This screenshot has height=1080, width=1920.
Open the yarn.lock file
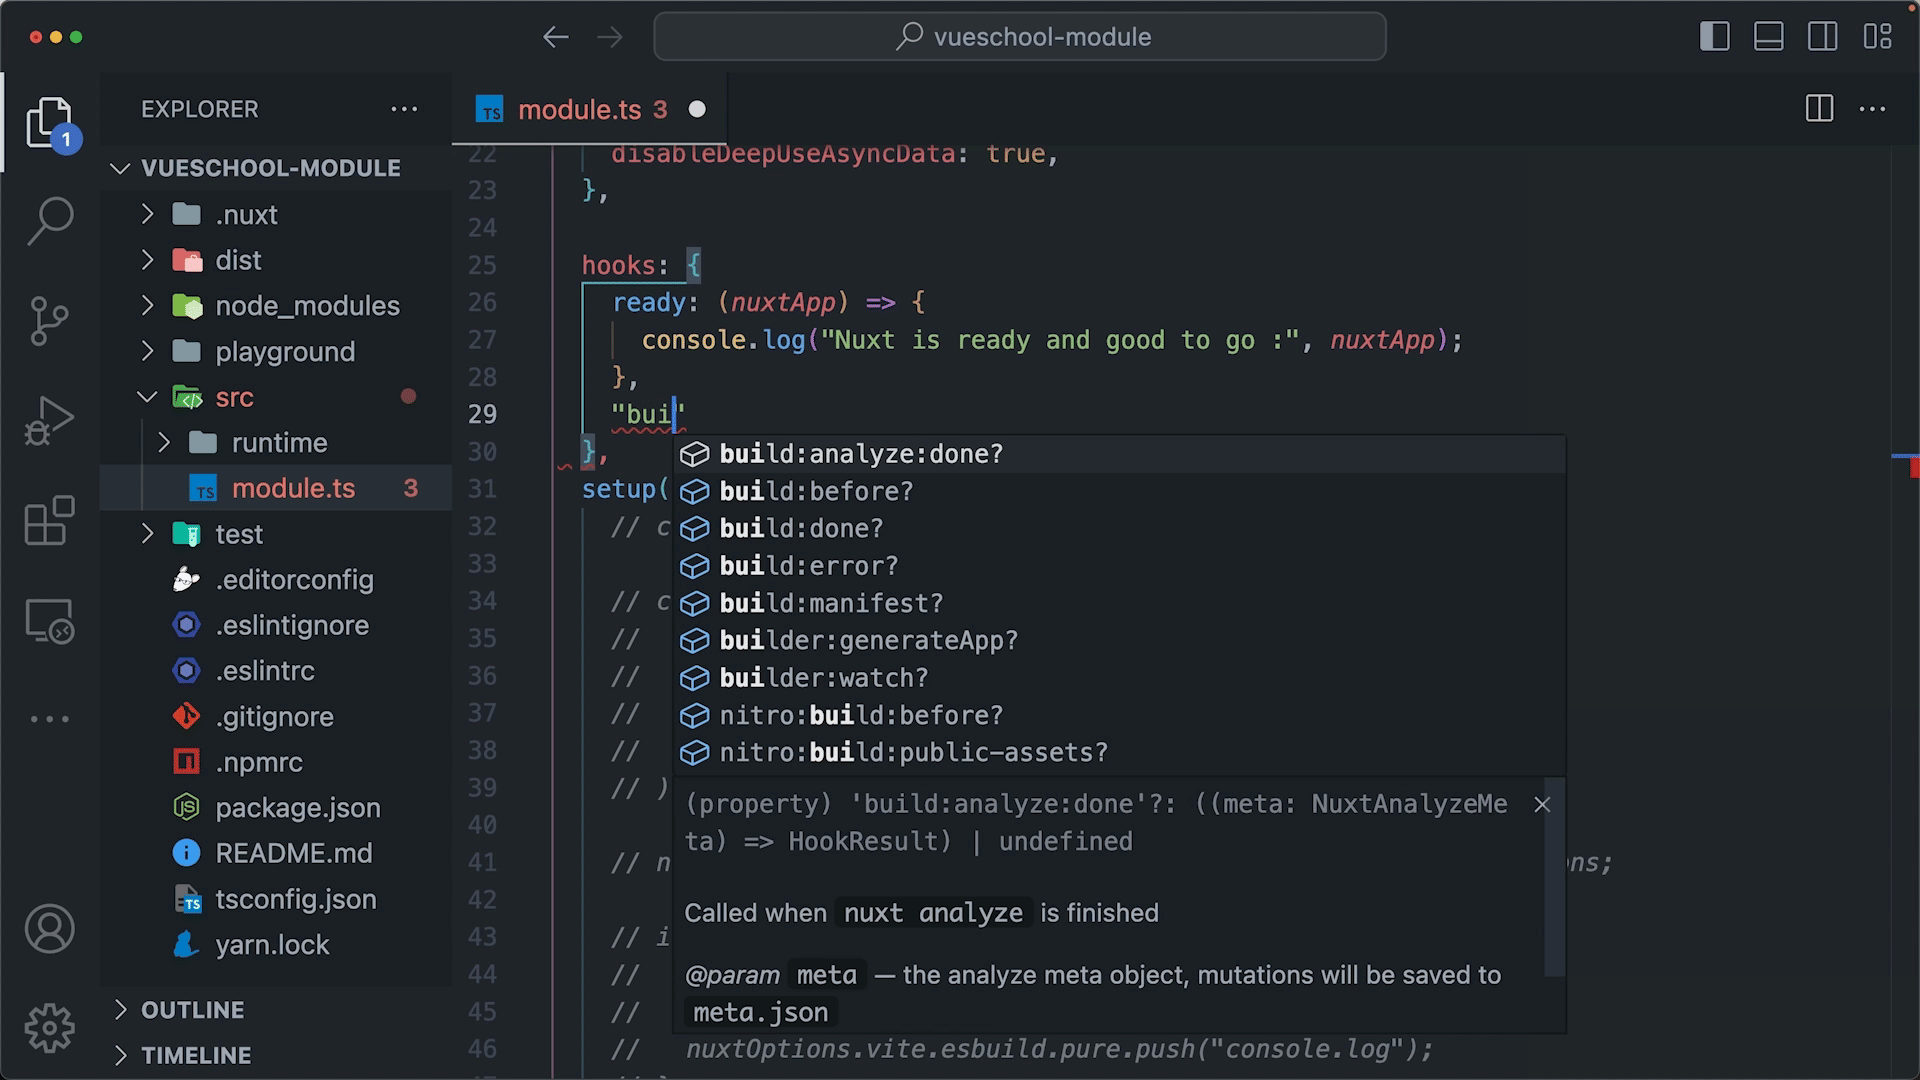(x=276, y=945)
